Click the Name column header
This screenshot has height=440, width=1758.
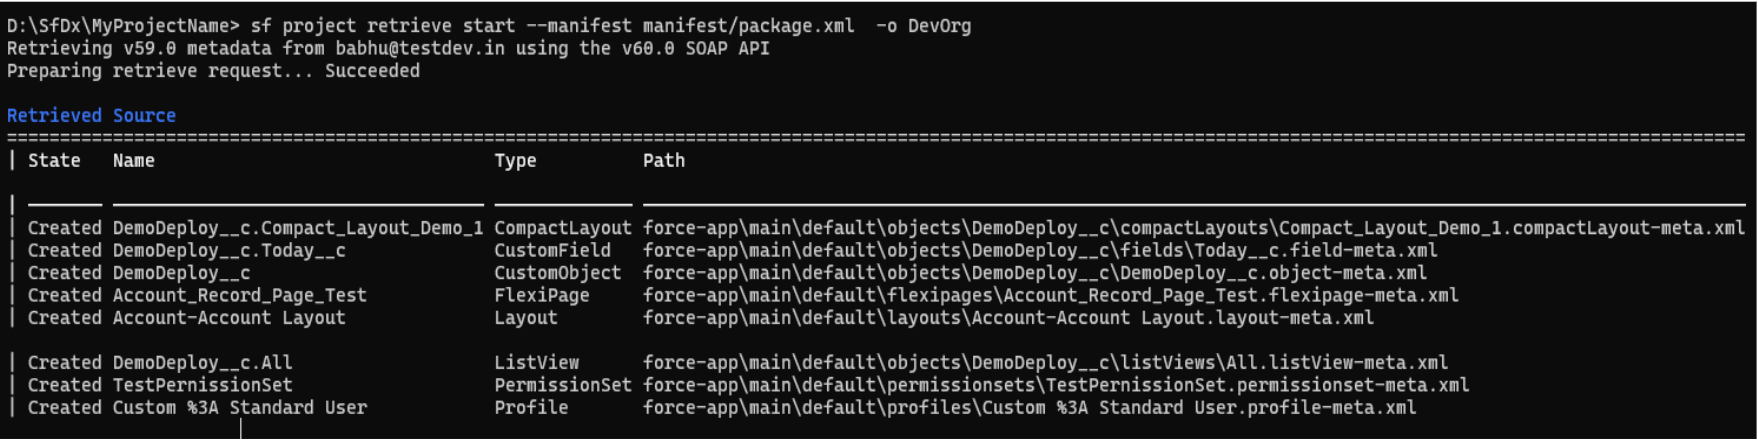coord(133,161)
